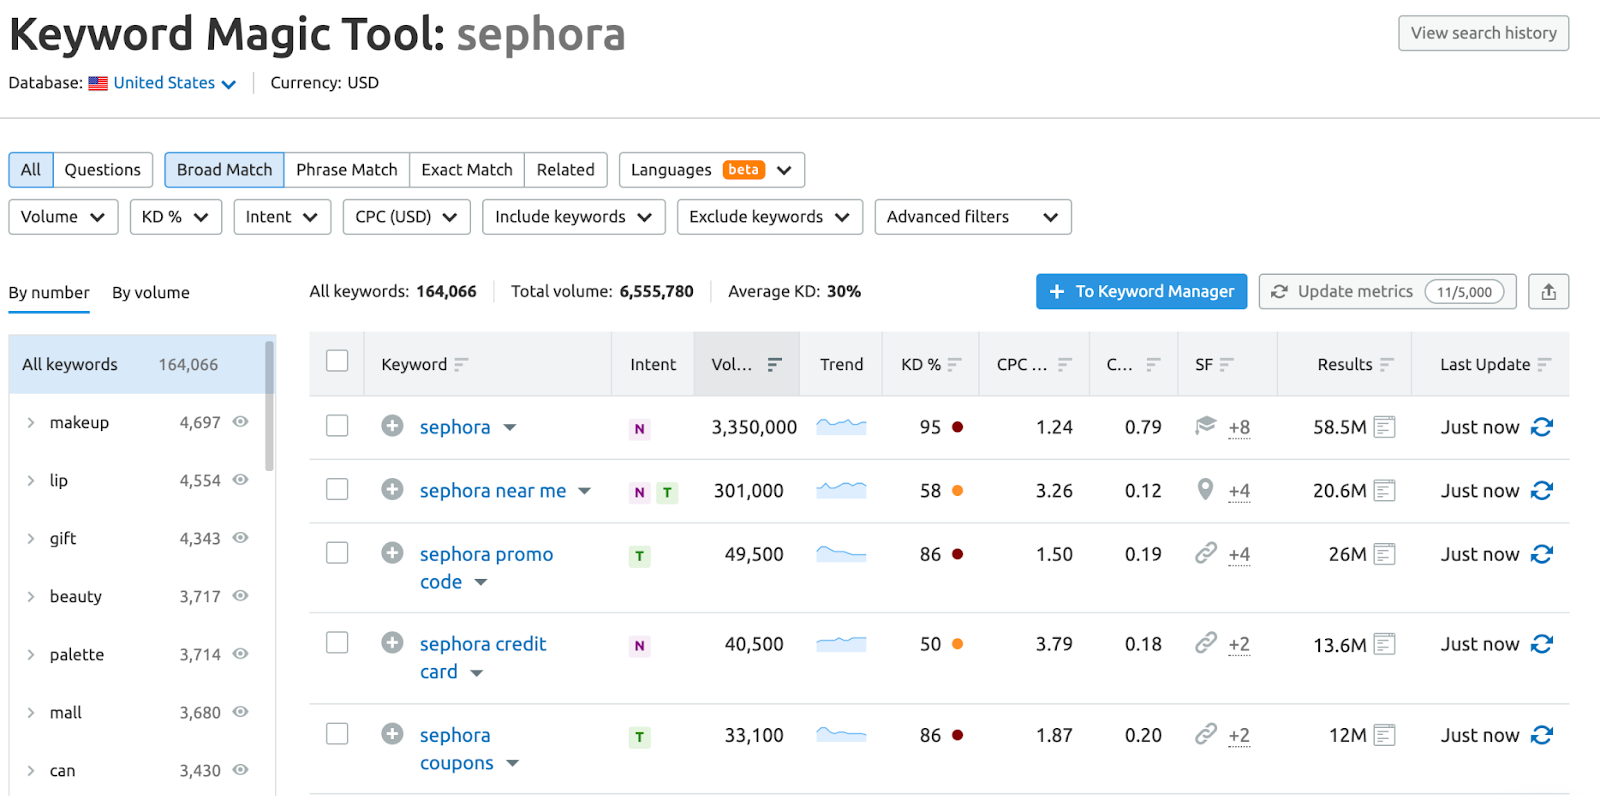The height and width of the screenshot is (796, 1600).
Task: Select the Questions tab
Action: (102, 170)
